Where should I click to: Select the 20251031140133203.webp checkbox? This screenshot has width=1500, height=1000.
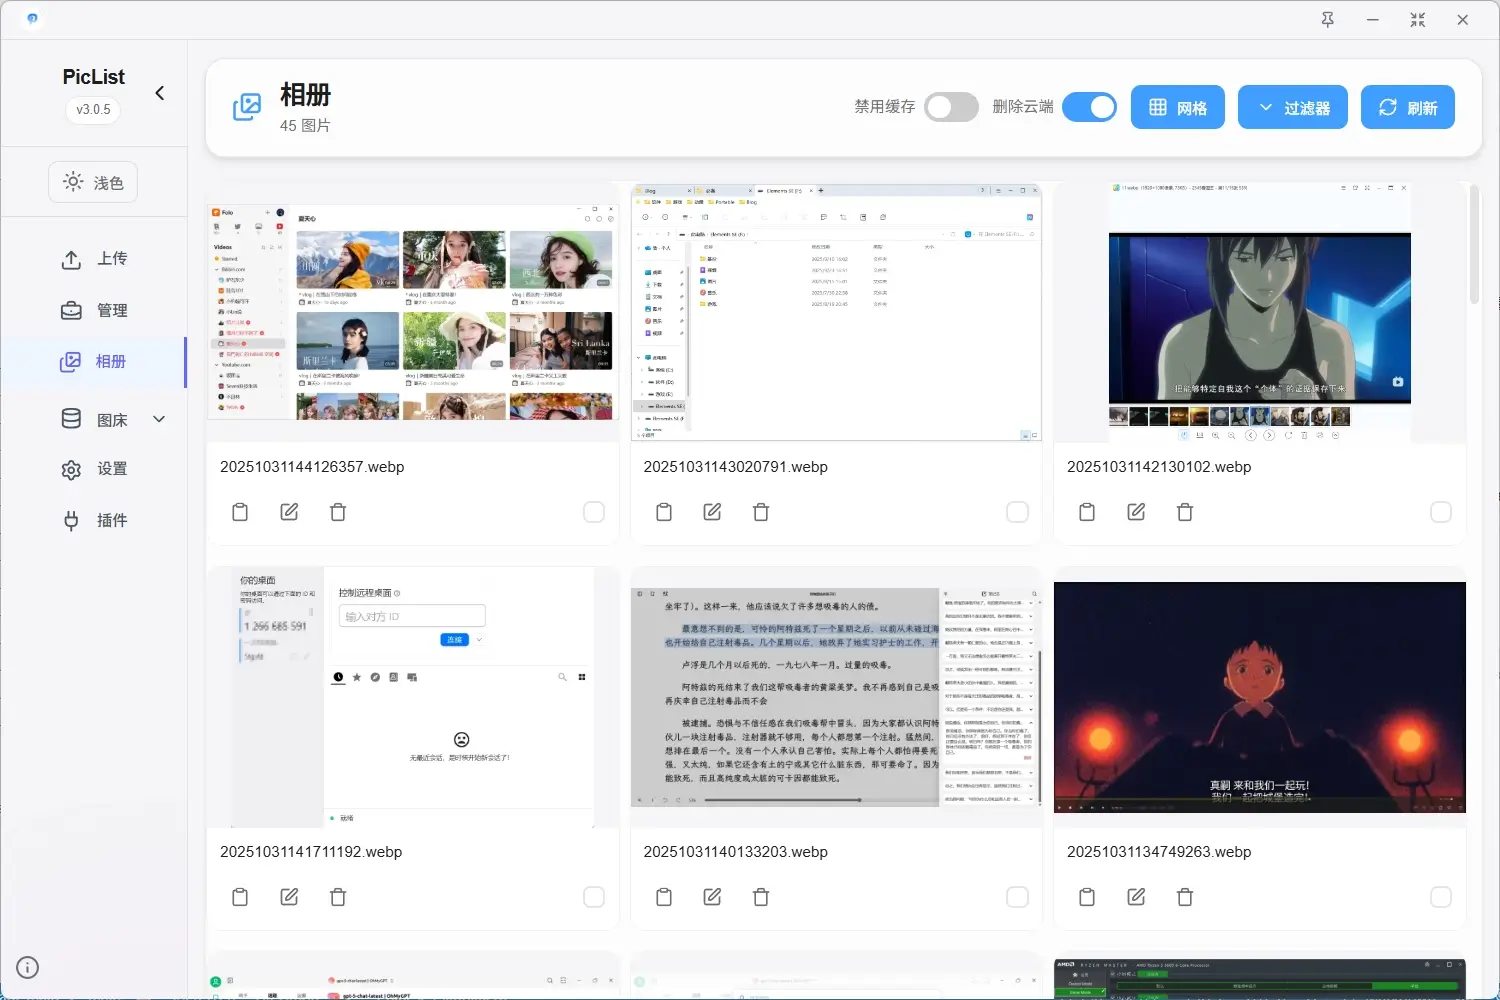pos(1017,897)
